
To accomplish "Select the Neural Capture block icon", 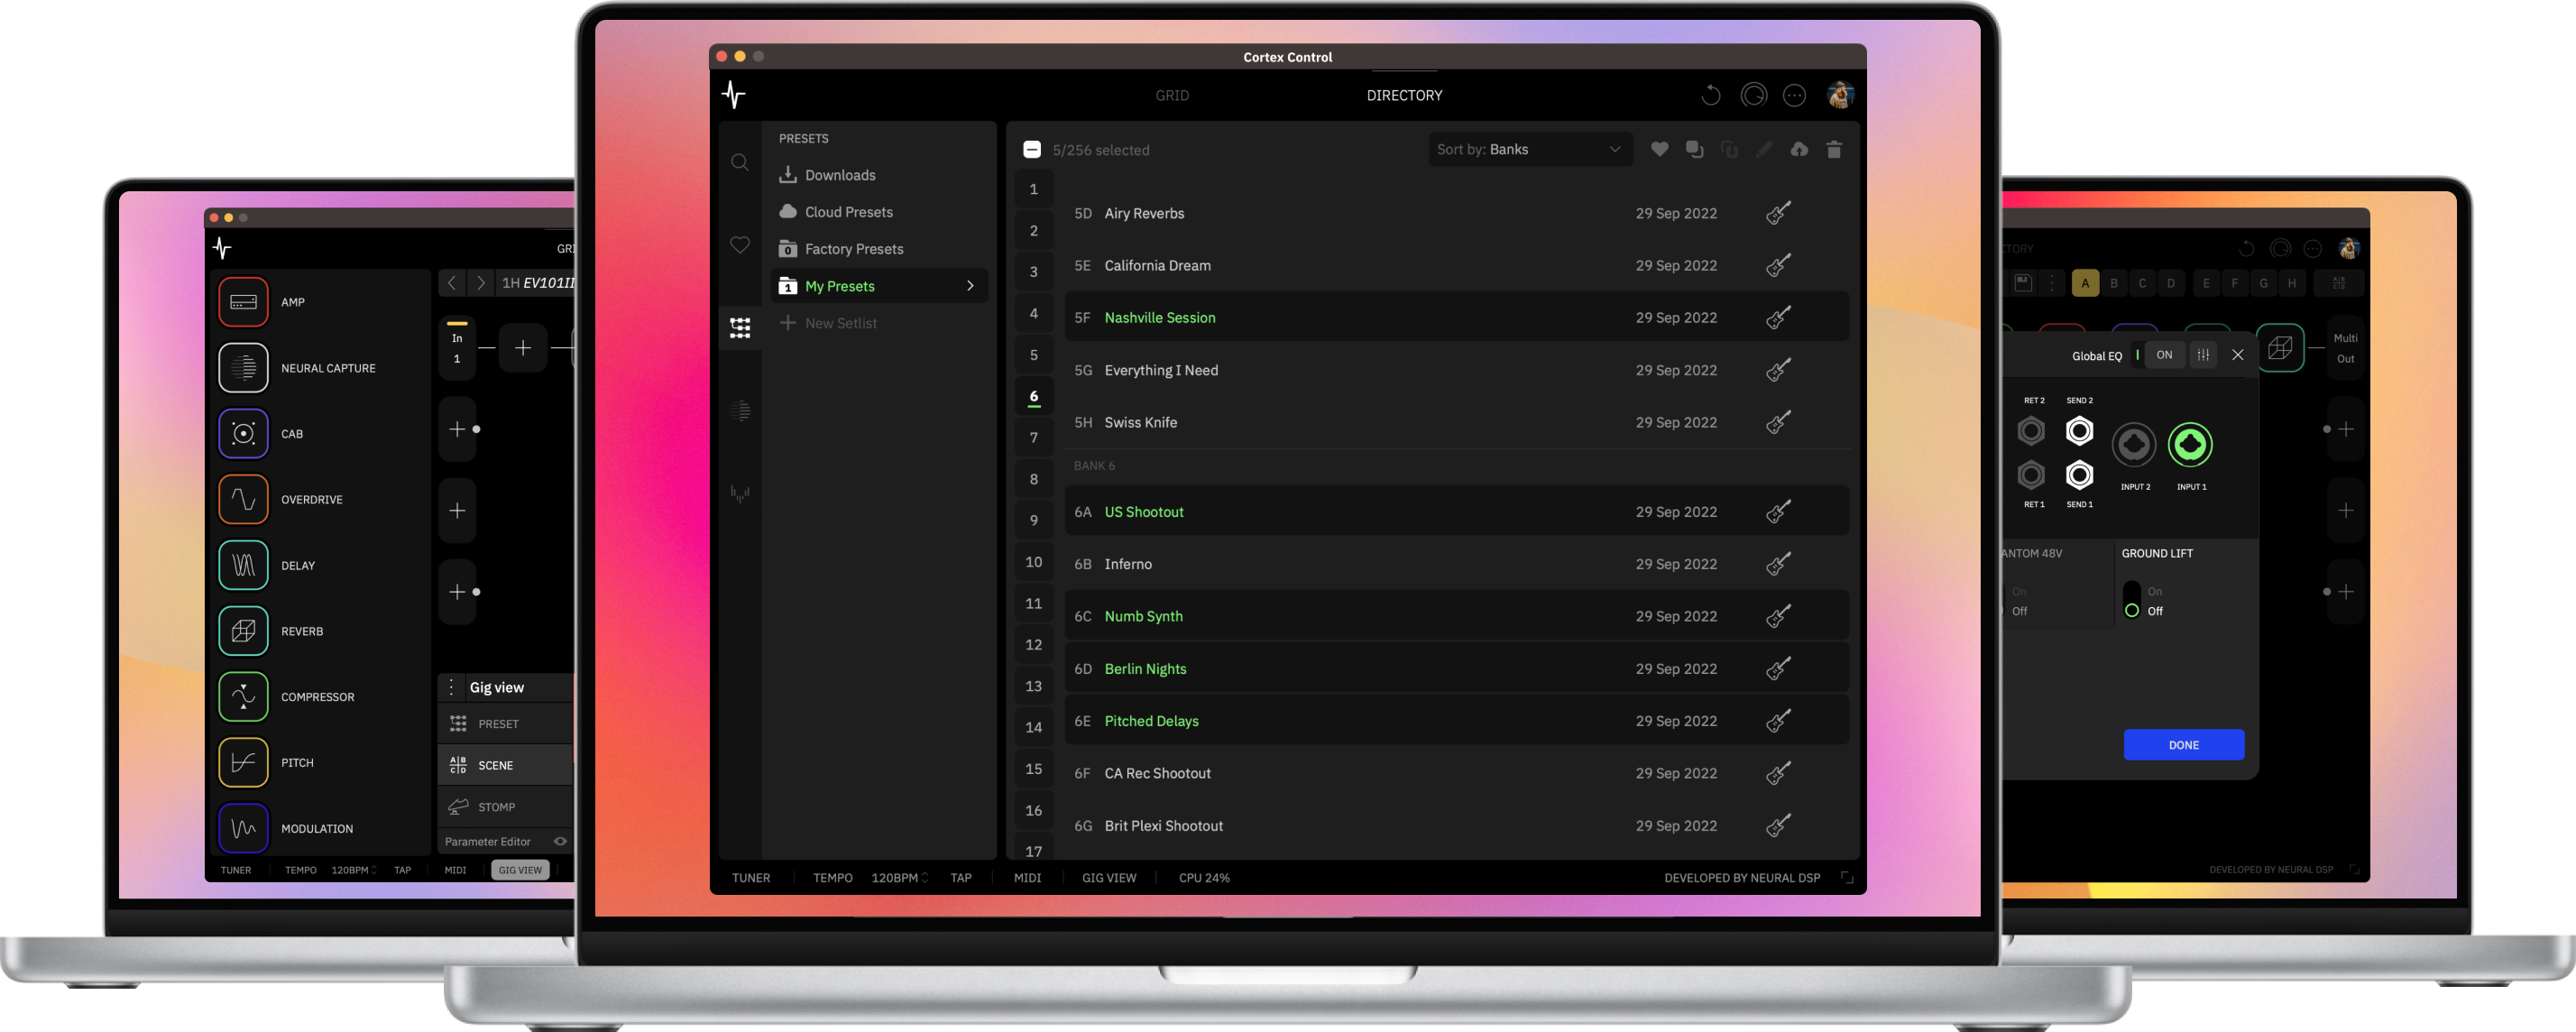I will point(243,368).
